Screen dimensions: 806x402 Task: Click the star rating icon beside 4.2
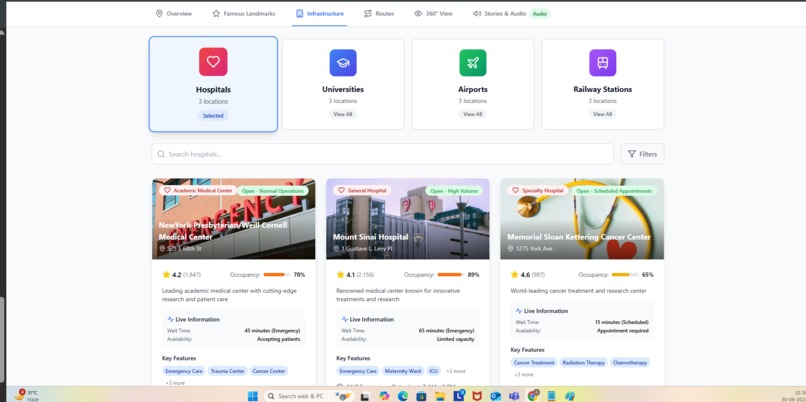166,275
